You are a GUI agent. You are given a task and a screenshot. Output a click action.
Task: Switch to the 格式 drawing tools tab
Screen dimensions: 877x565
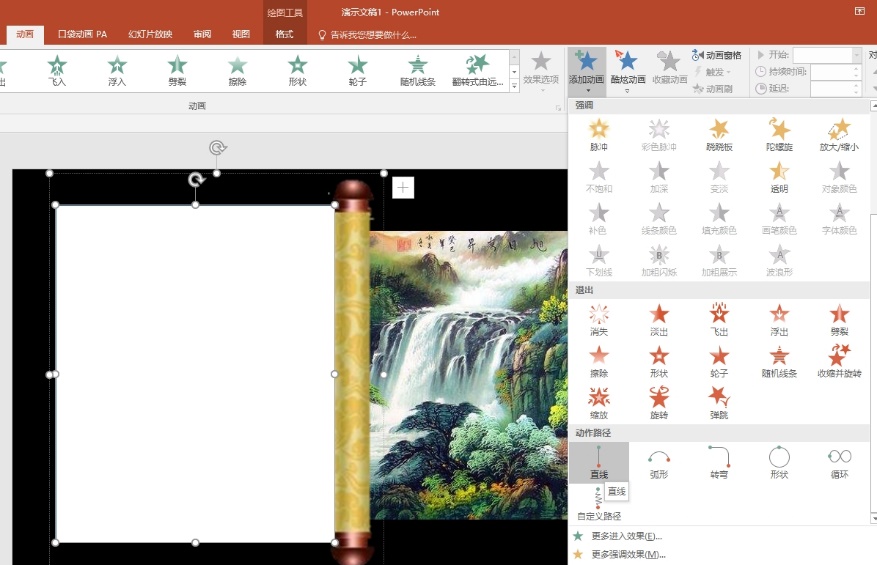pos(284,34)
